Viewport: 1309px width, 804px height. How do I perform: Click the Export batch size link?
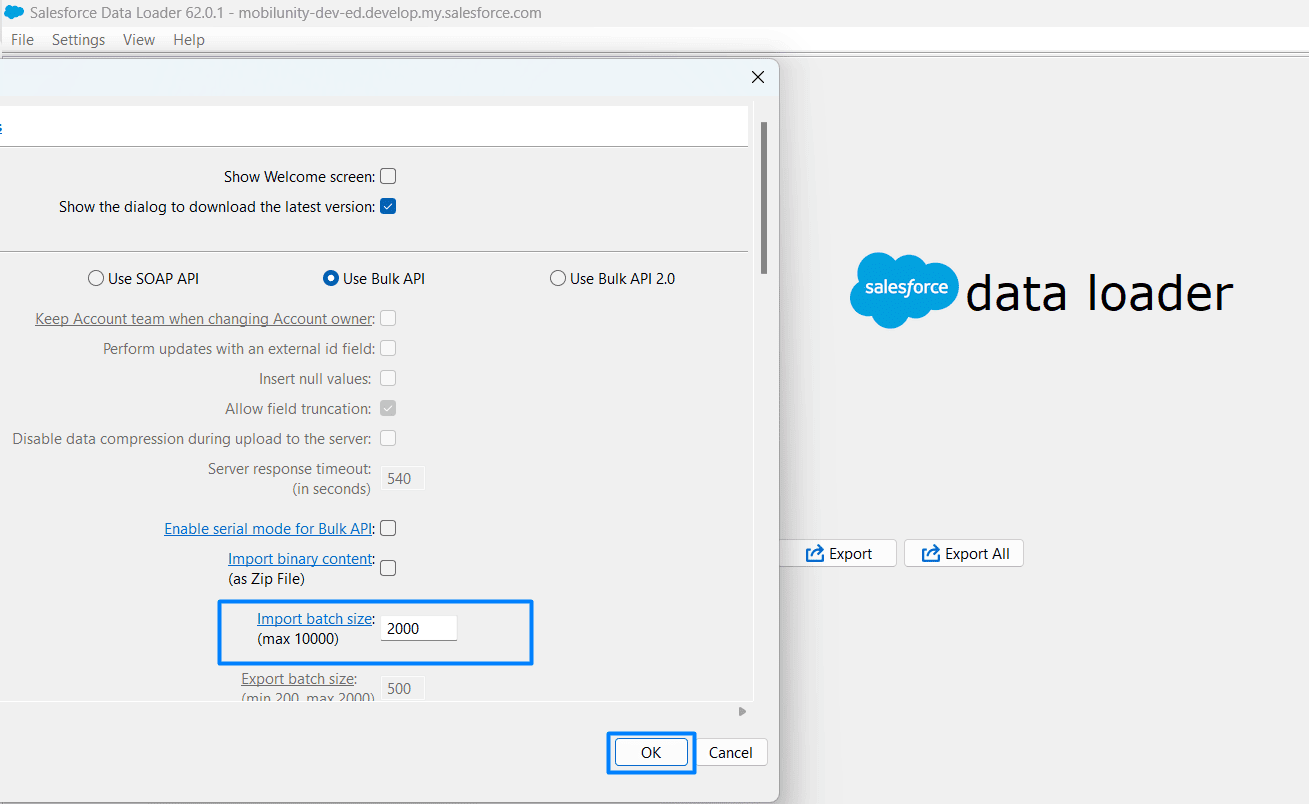point(298,679)
